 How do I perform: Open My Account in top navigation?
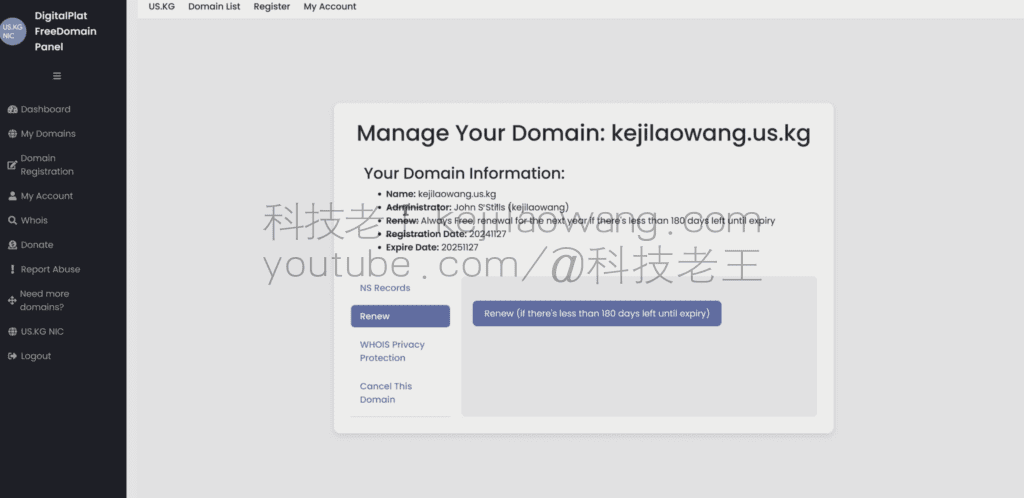[x=330, y=7]
